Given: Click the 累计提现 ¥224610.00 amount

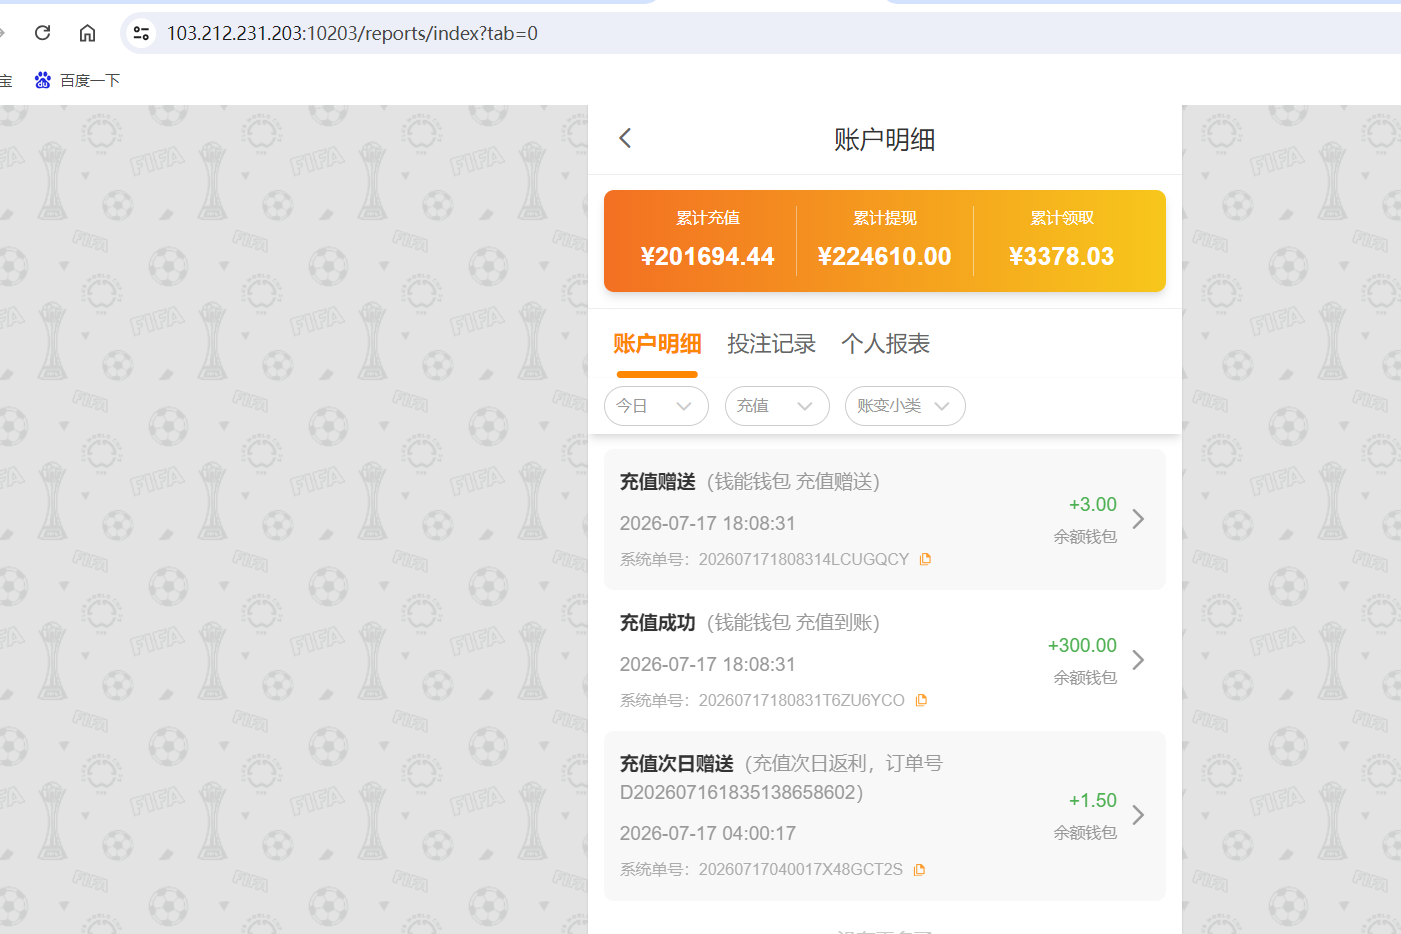Looking at the screenshot, I should pos(884,257).
